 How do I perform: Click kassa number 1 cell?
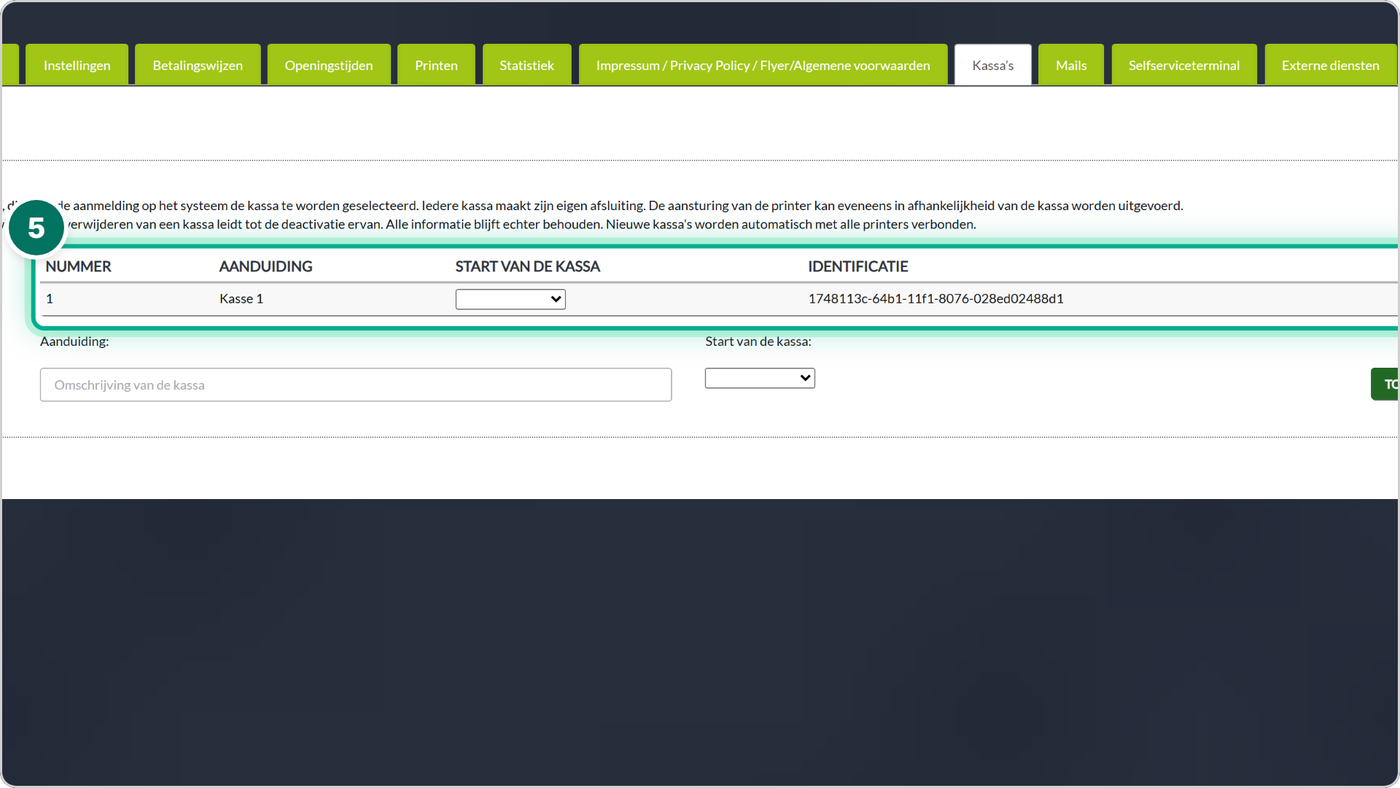(50, 299)
